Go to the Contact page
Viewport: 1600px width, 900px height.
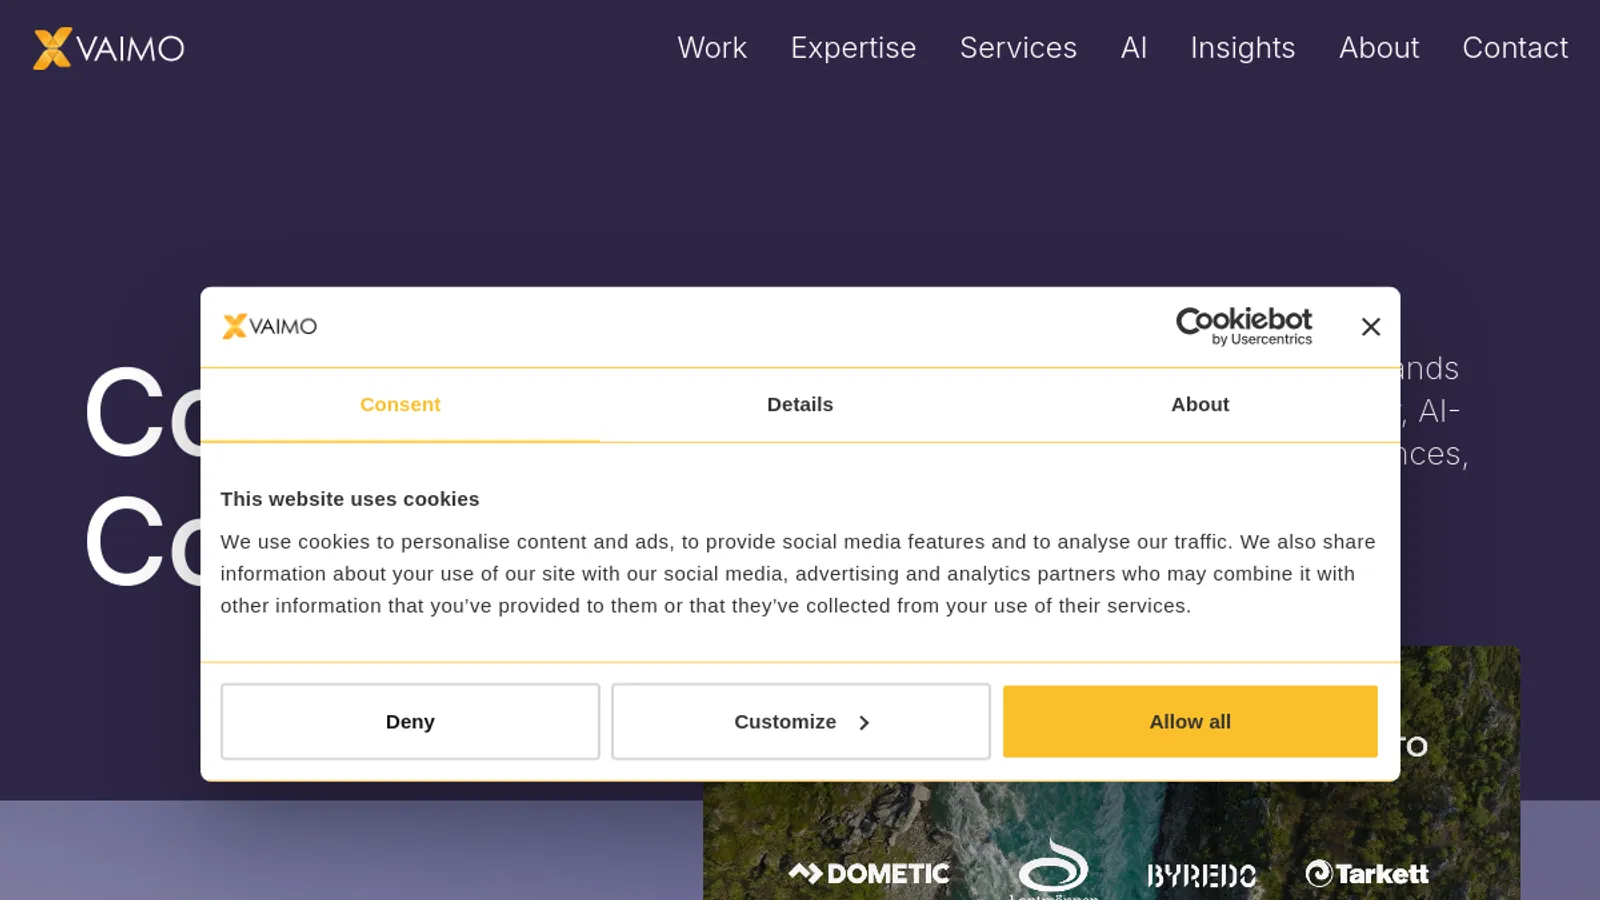pyautogui.click(x=1515, y=48)
